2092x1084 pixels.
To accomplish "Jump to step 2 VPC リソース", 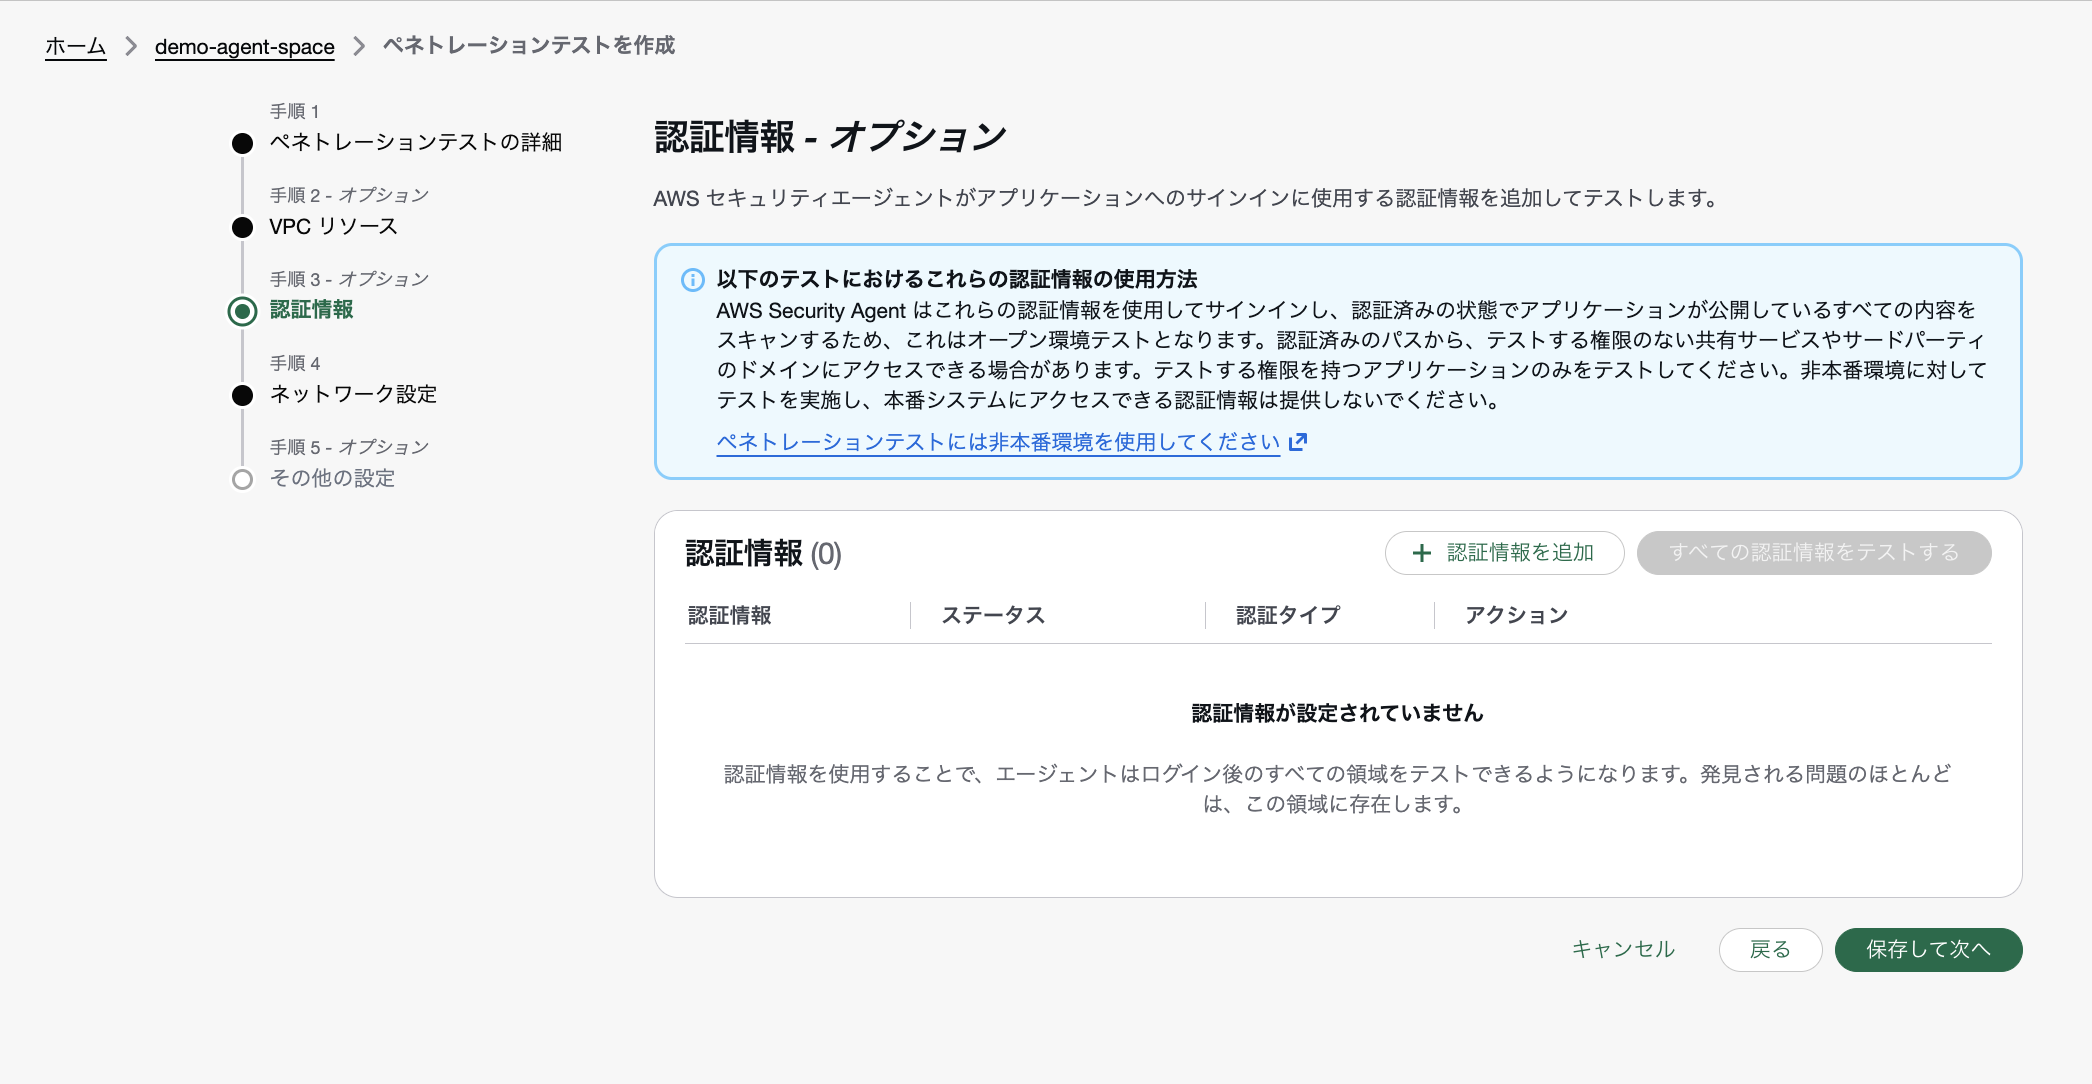I will click(x=334, y=226).
